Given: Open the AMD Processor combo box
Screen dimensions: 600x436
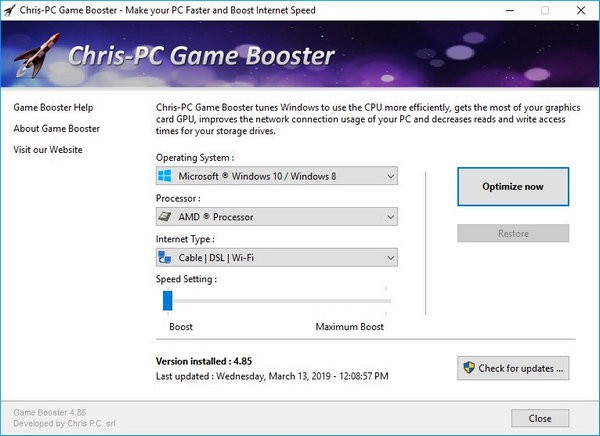Looking at the screenshot, I should pyautogui.click(x=277, y=217).
